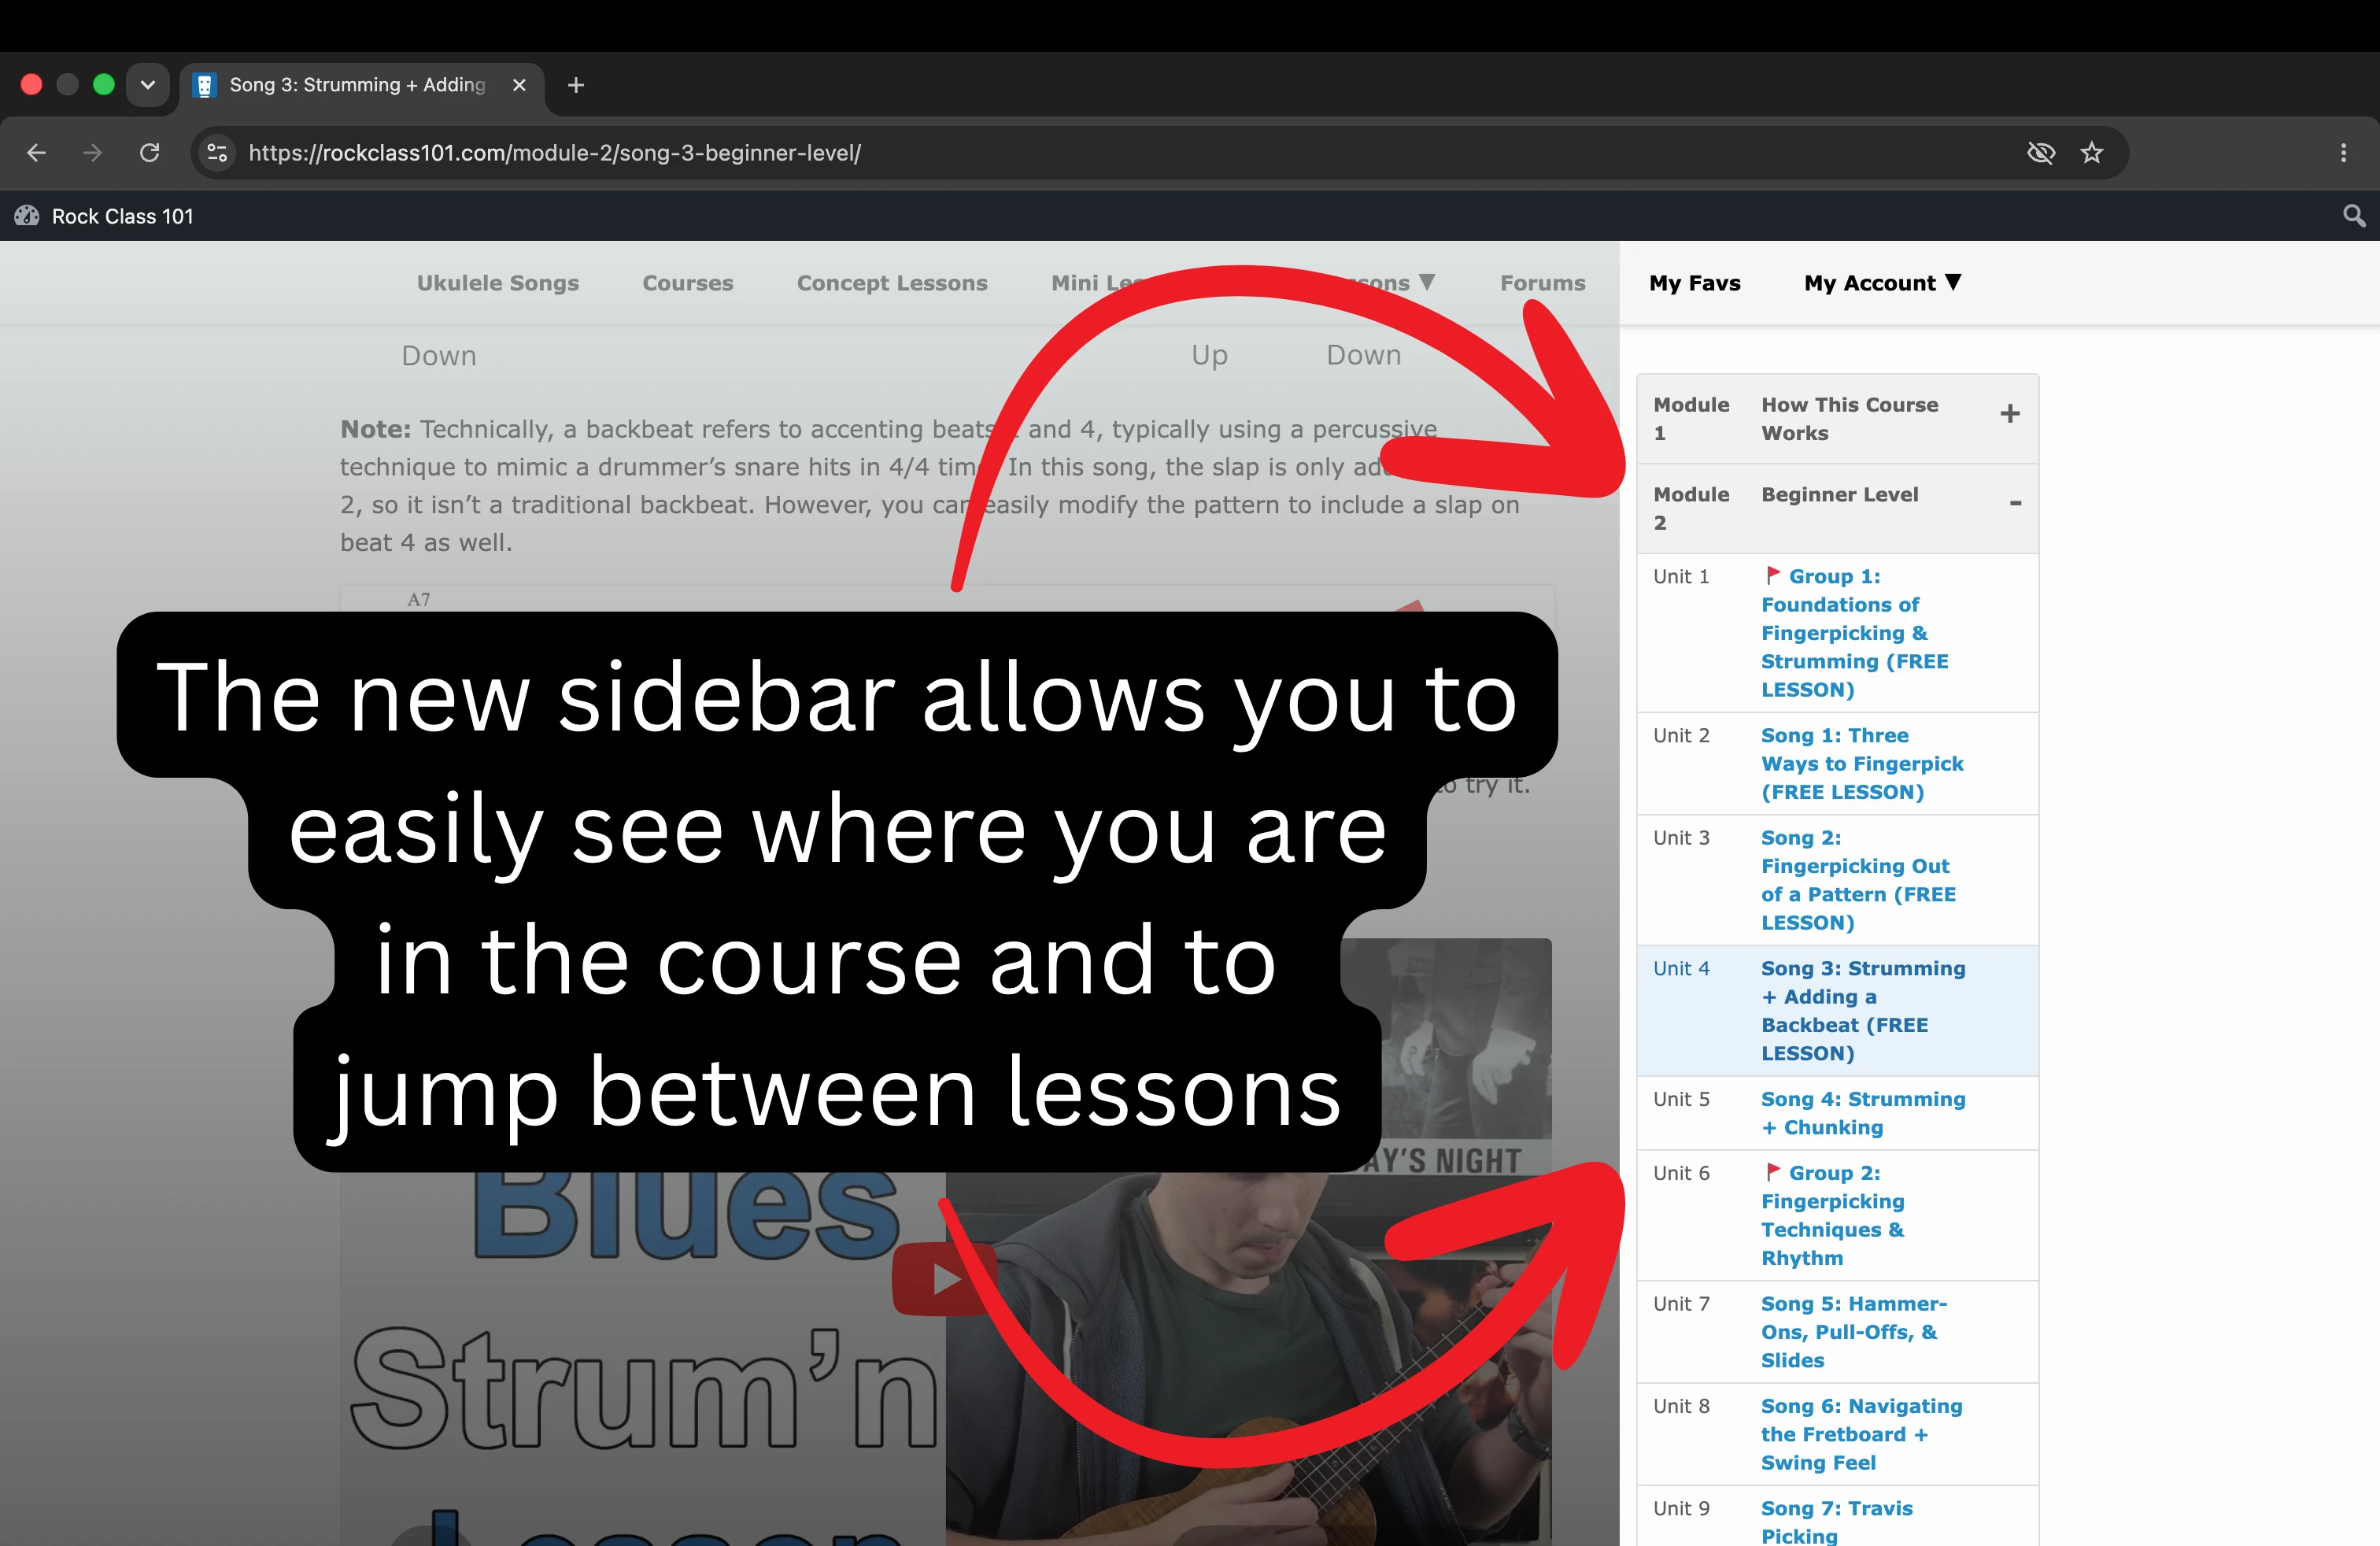
Task: Open the Forums page
Action: coord(1542,283)
